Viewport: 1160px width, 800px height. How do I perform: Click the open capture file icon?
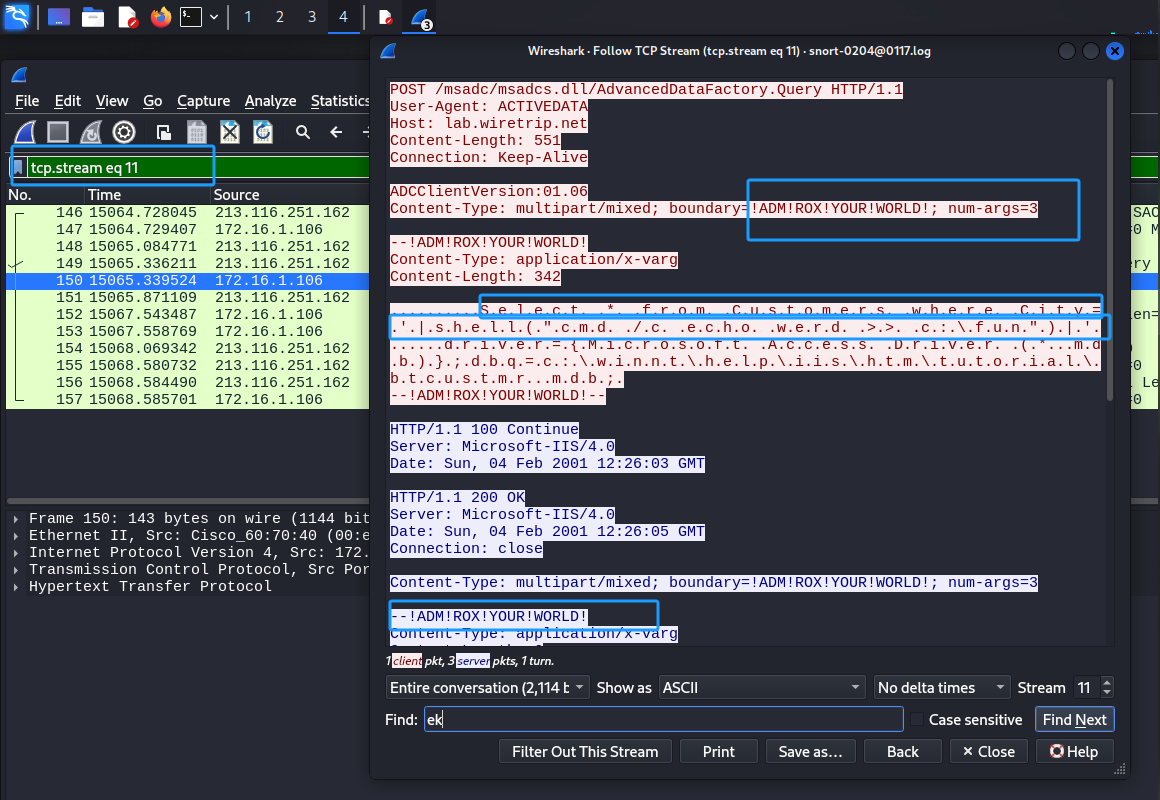[x=163, y=132]
